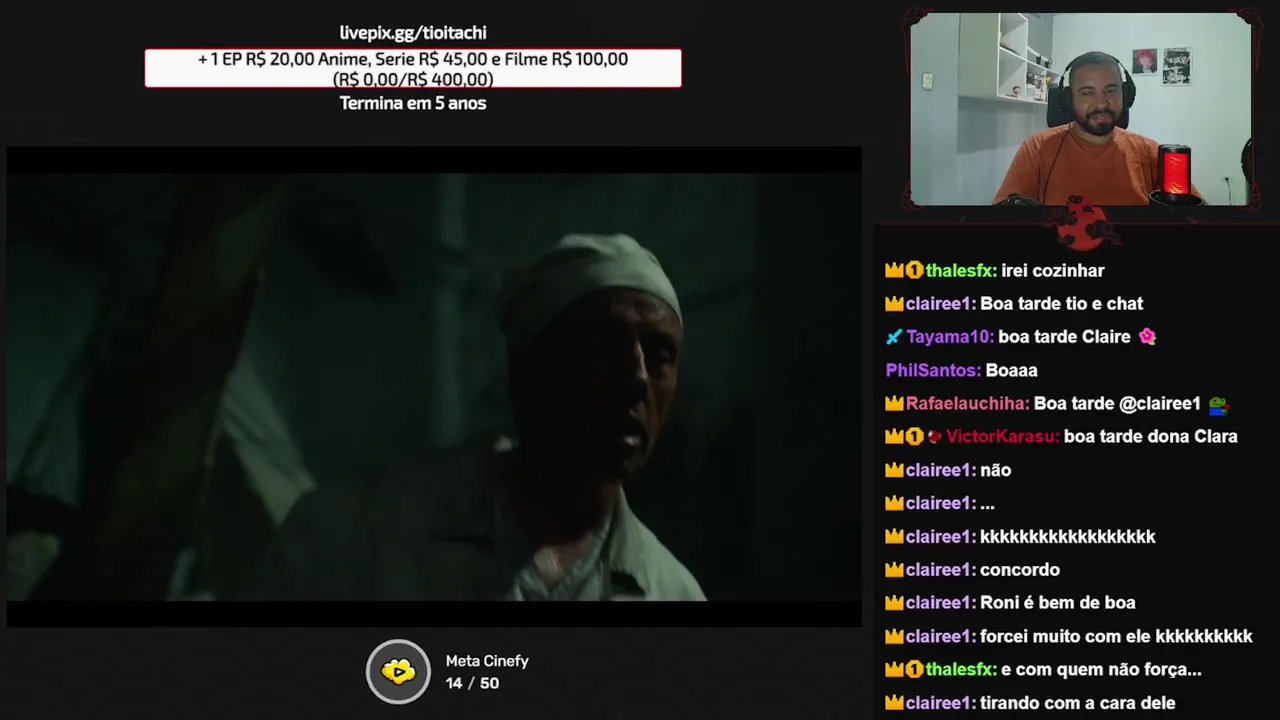Click the 'Meta Cinefy' label

pos(487,661)
